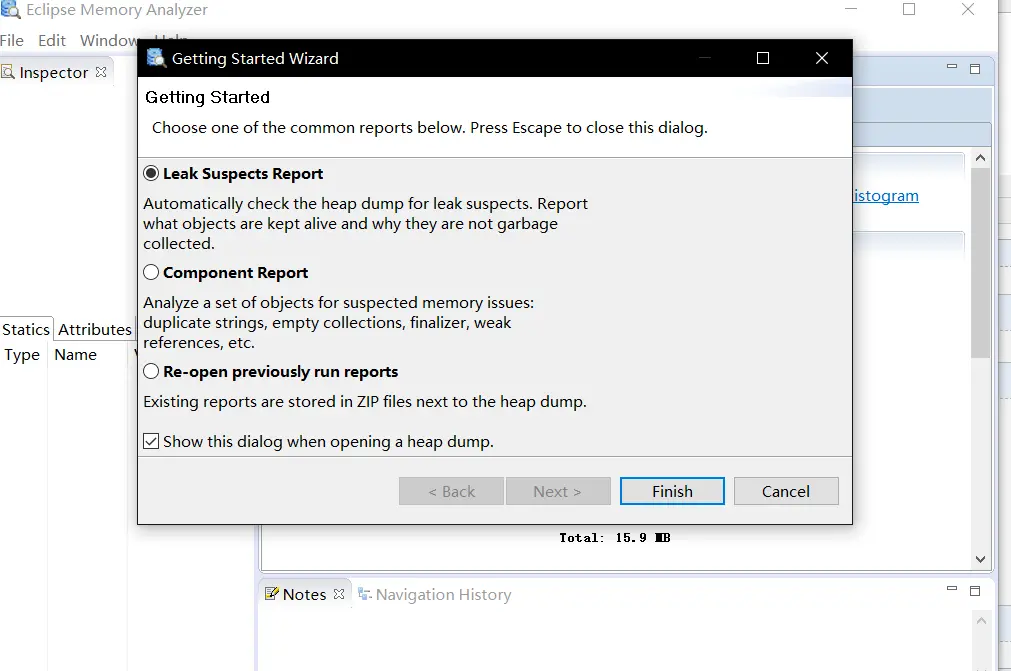Open the File menu
Image resolution: width=1011 pixels, height=671 pixels.
[x=12, y=41]
